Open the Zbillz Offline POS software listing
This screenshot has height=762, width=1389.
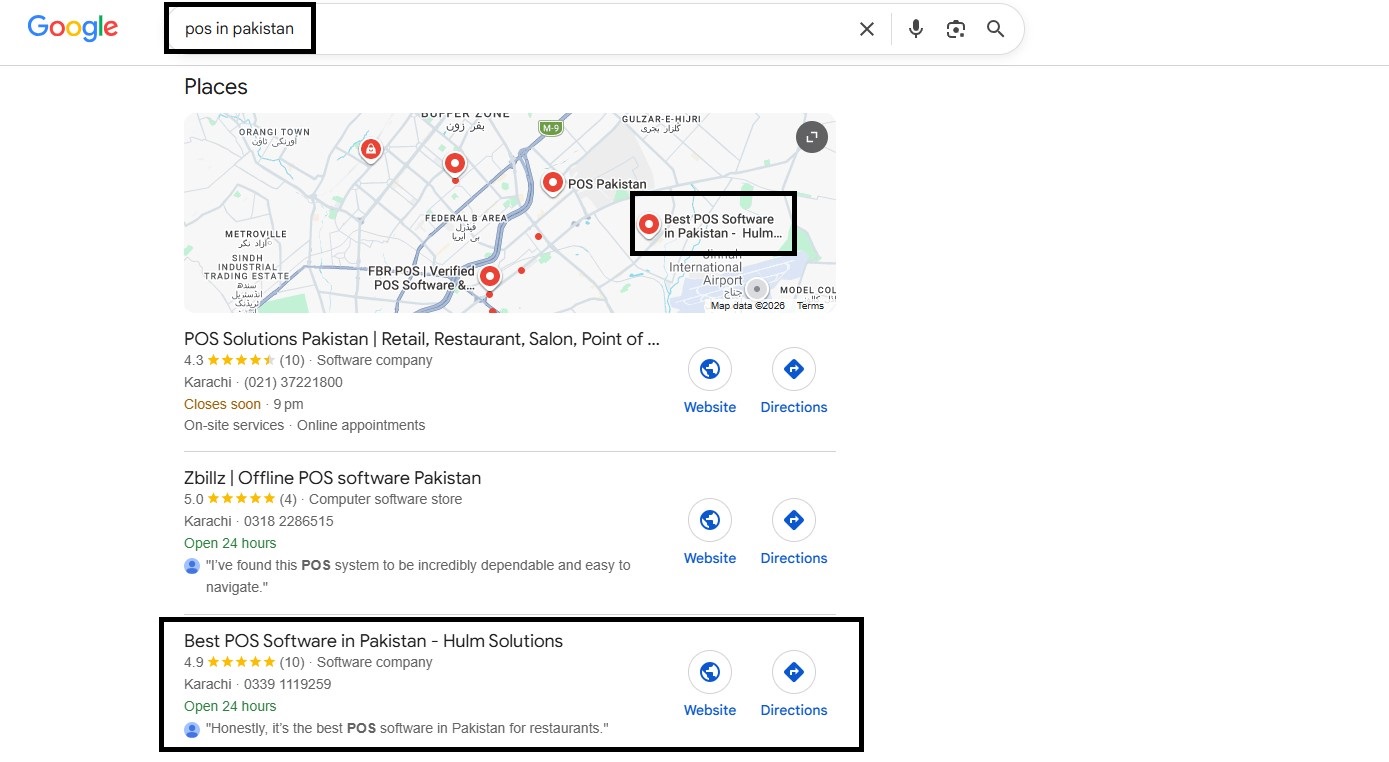click(x=333, y=478)
